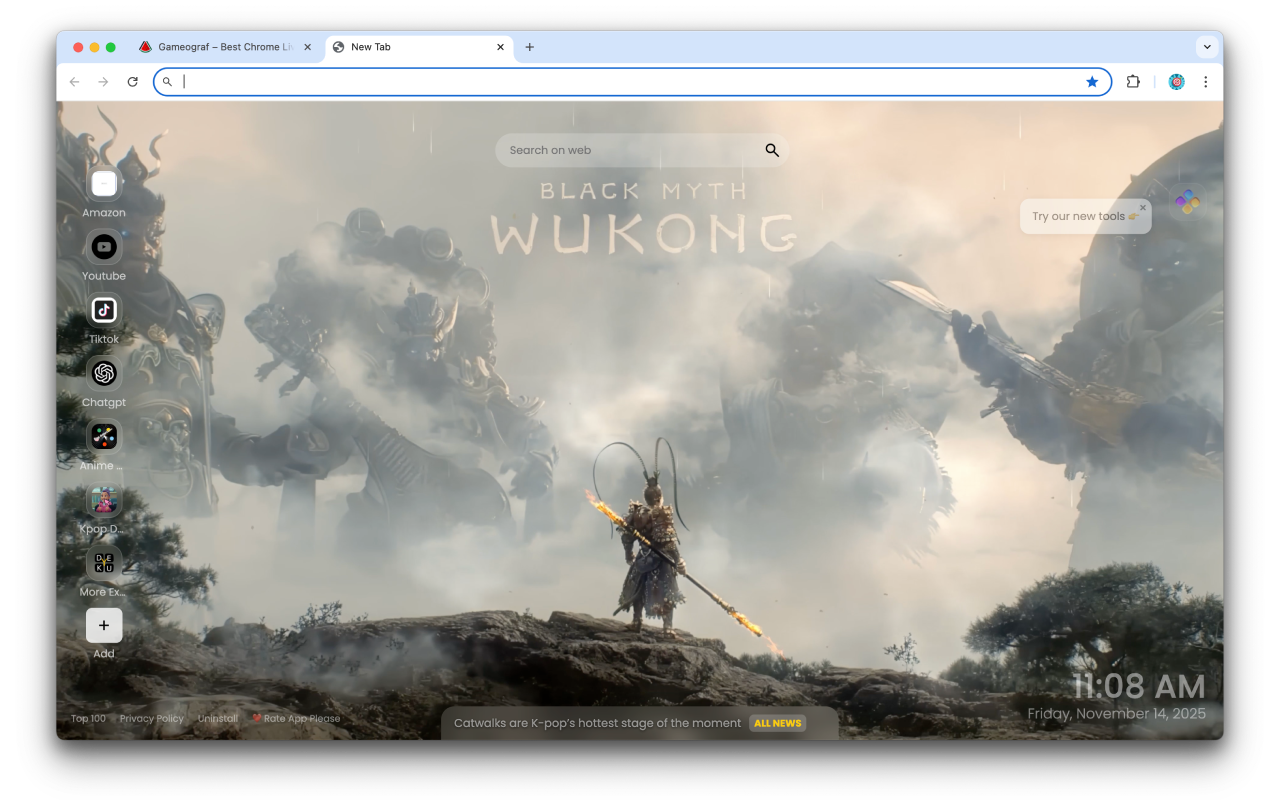Image resolution: width=1280 pixels, height=800 pixels.
Task: Go back with the browser back arrow
Action: tap(74, 82)
